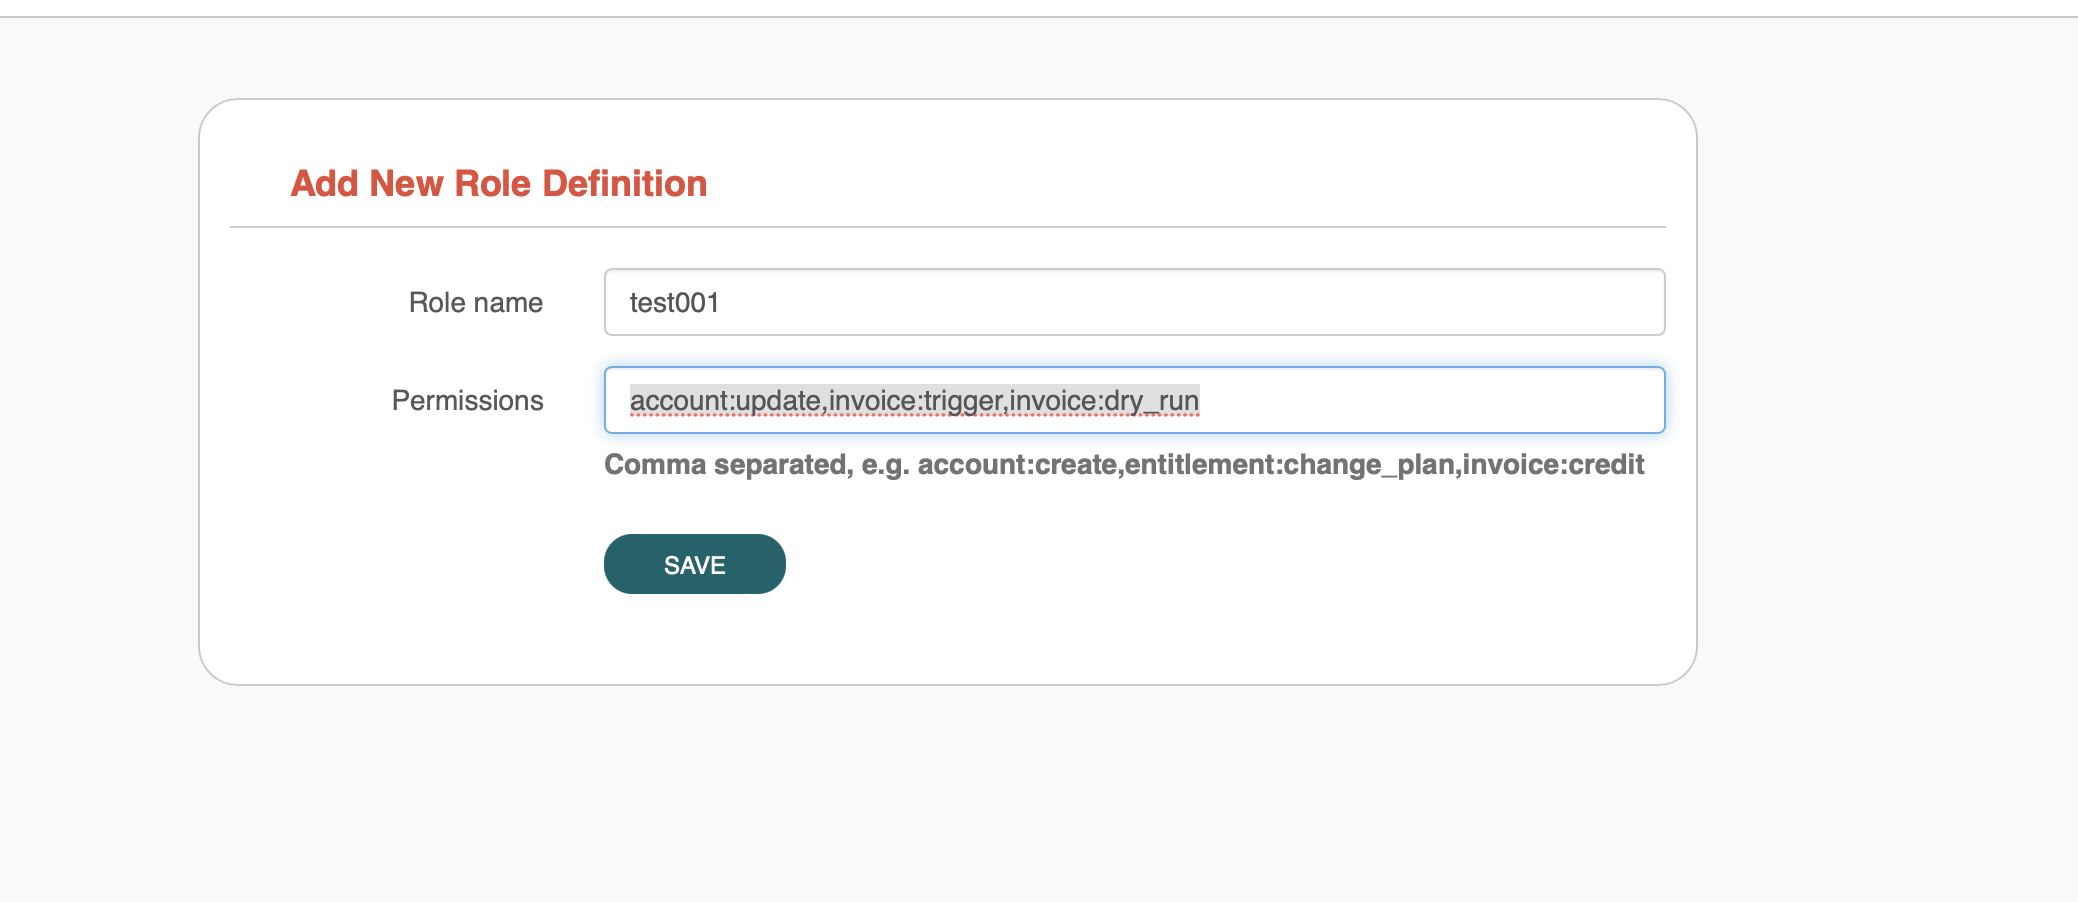Click the example 'entitlement:change_plan' in hint text
The width and height of the screenshot is (2078, 902).
1291,464
